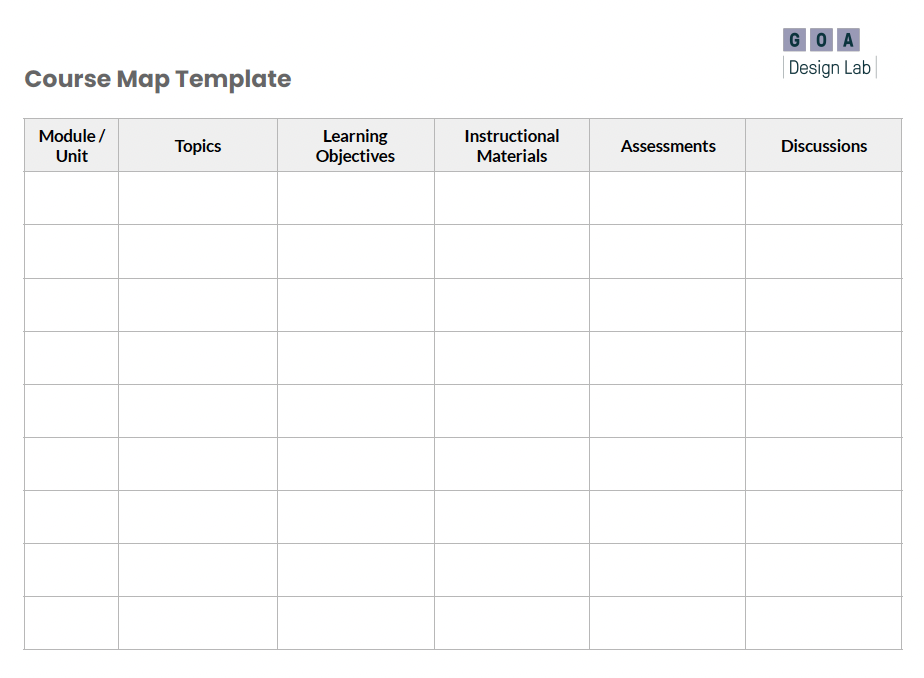Click the Learning Objectives header cell
924x678 pixels.
coord(355,146)
